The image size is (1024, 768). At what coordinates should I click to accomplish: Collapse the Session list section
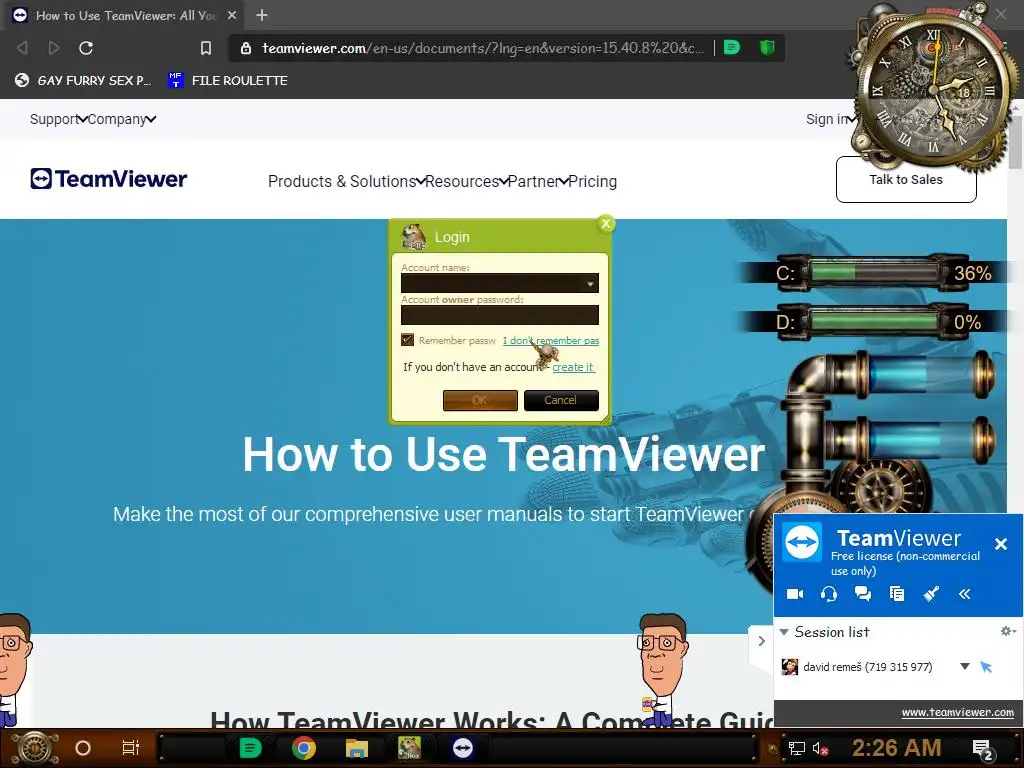click(784, 632)
